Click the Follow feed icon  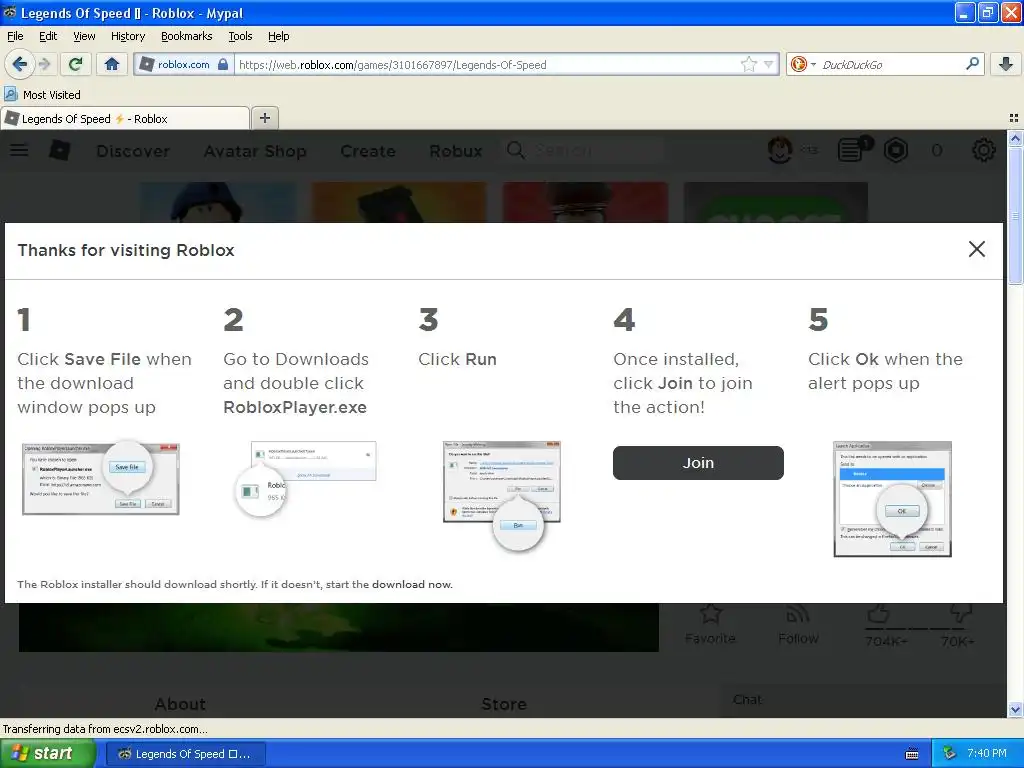(798, 613)
